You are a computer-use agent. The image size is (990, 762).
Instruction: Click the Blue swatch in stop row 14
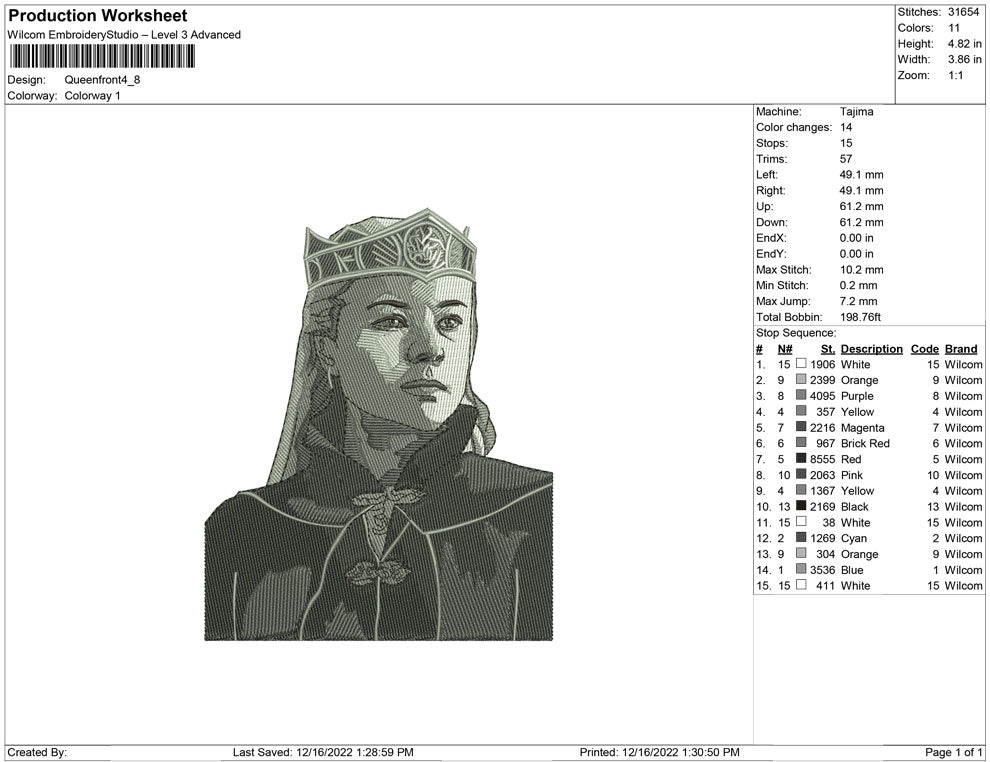[x=801, y=569]
